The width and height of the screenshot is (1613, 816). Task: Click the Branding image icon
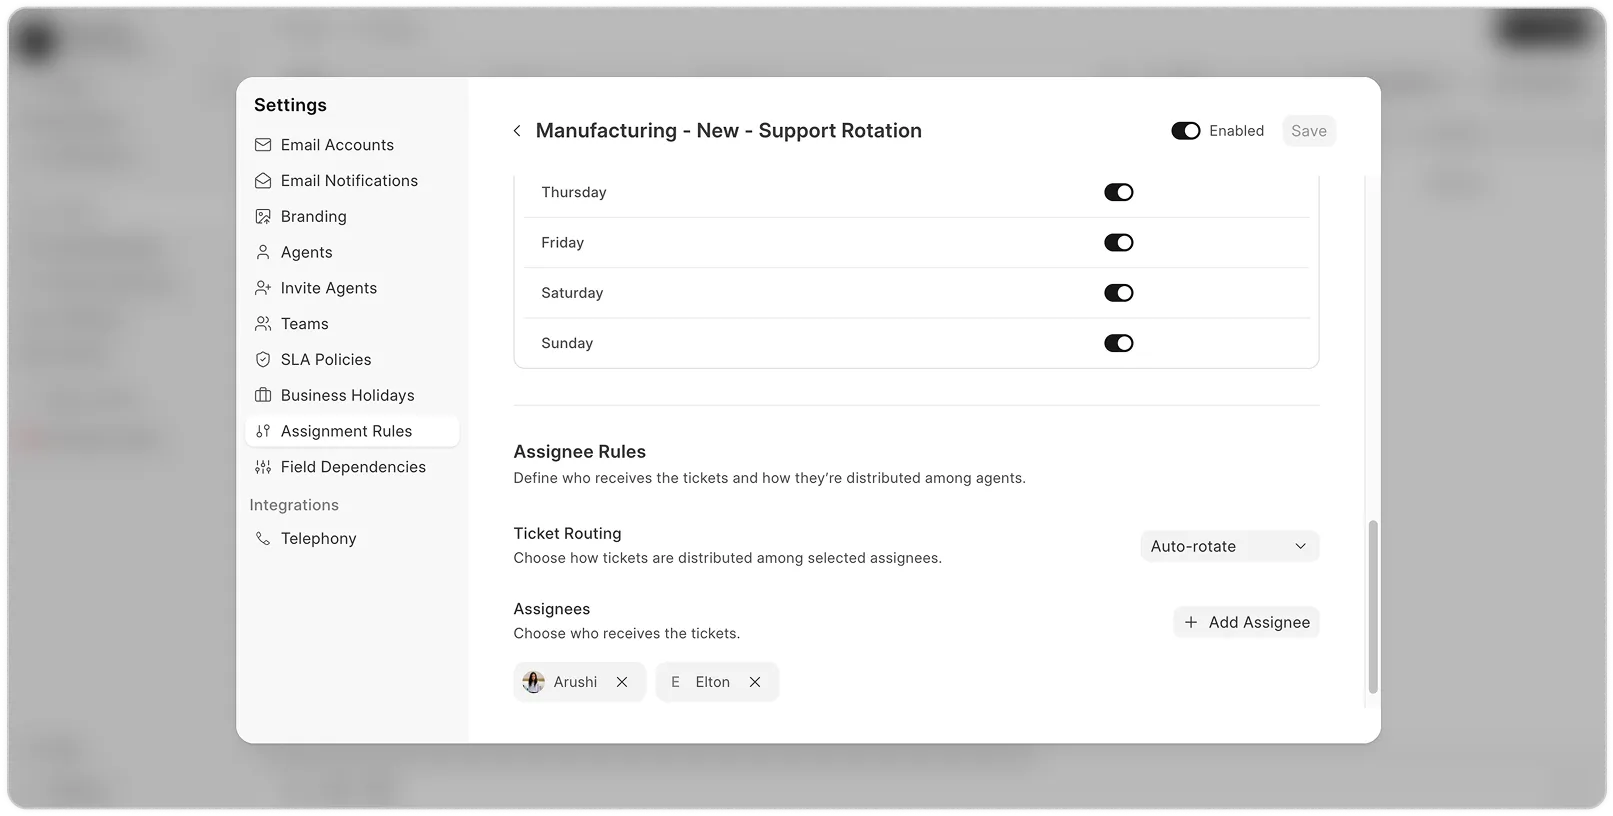click(263, 217)
